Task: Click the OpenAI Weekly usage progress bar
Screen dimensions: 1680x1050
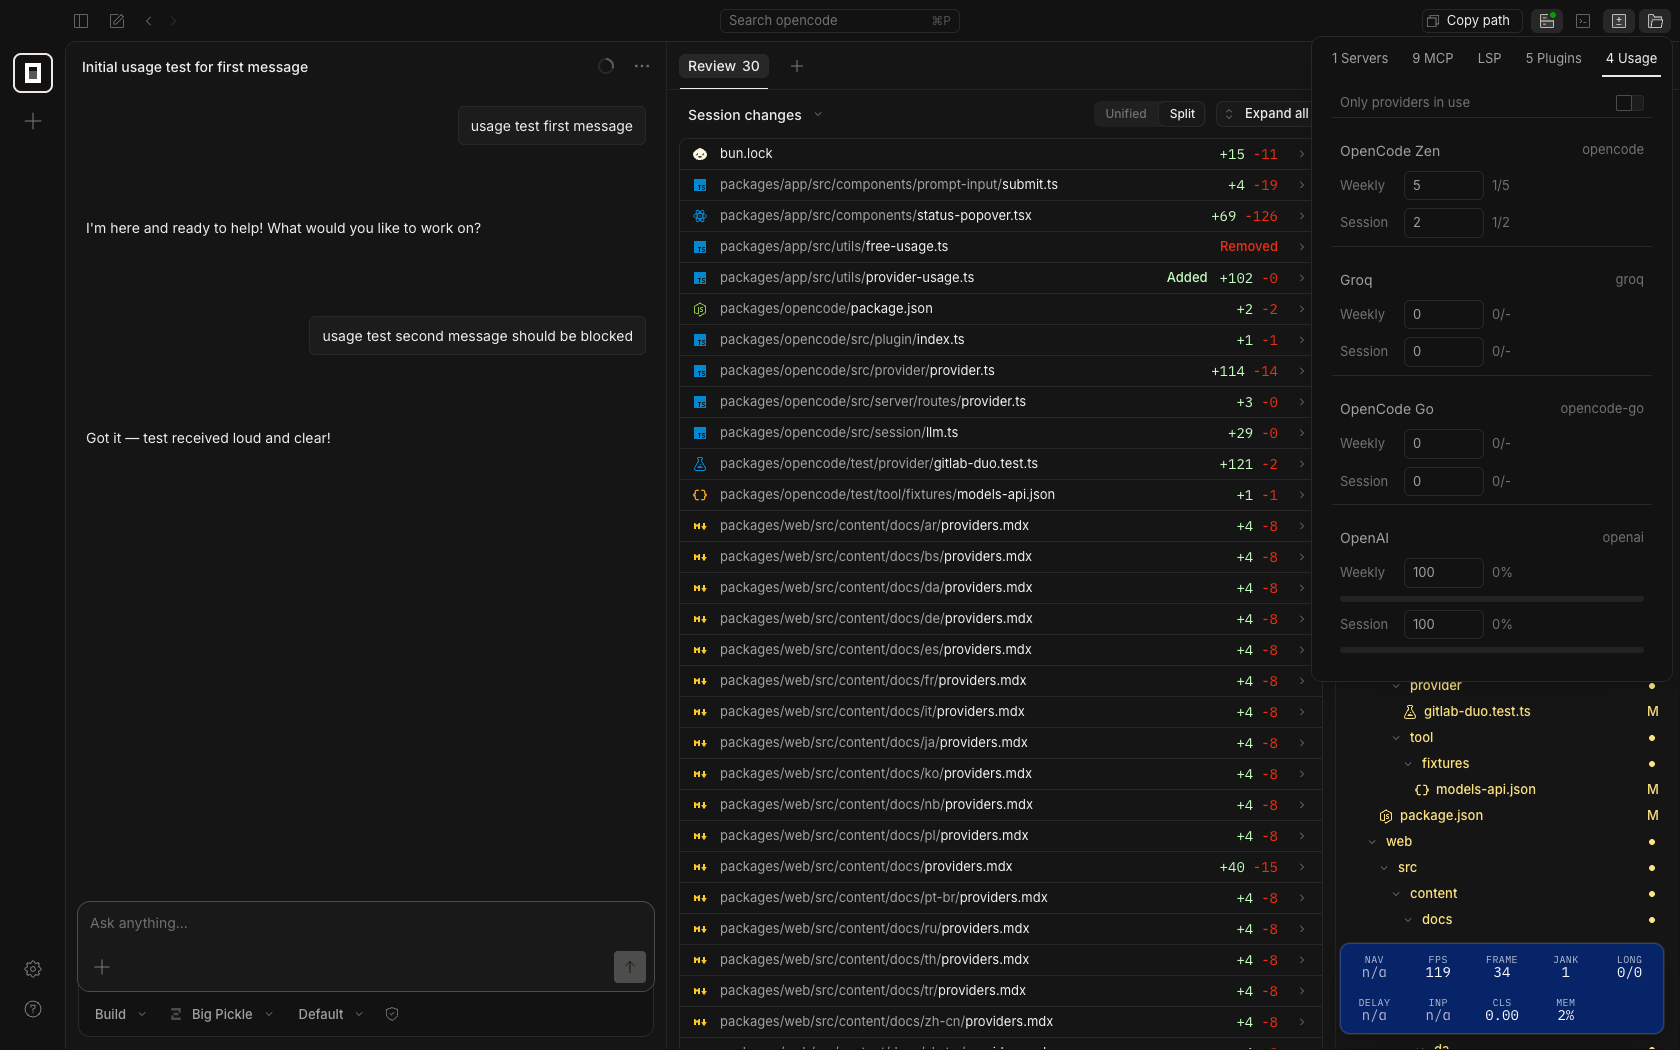Action: 1492,599
